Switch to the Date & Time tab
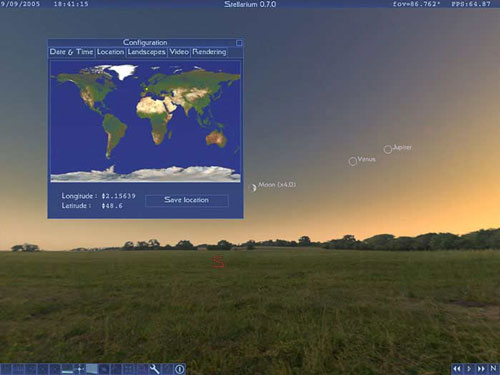 (71, 52)
